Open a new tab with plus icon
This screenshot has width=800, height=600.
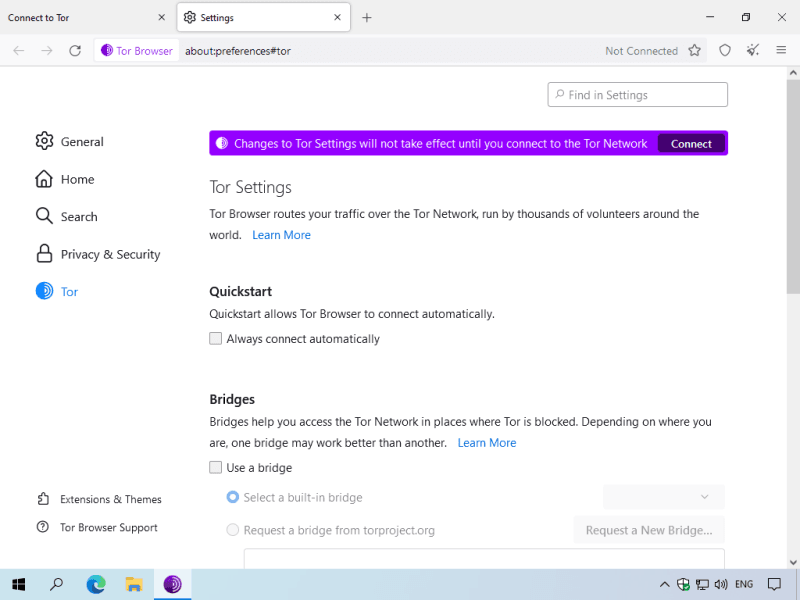(367, 18)
